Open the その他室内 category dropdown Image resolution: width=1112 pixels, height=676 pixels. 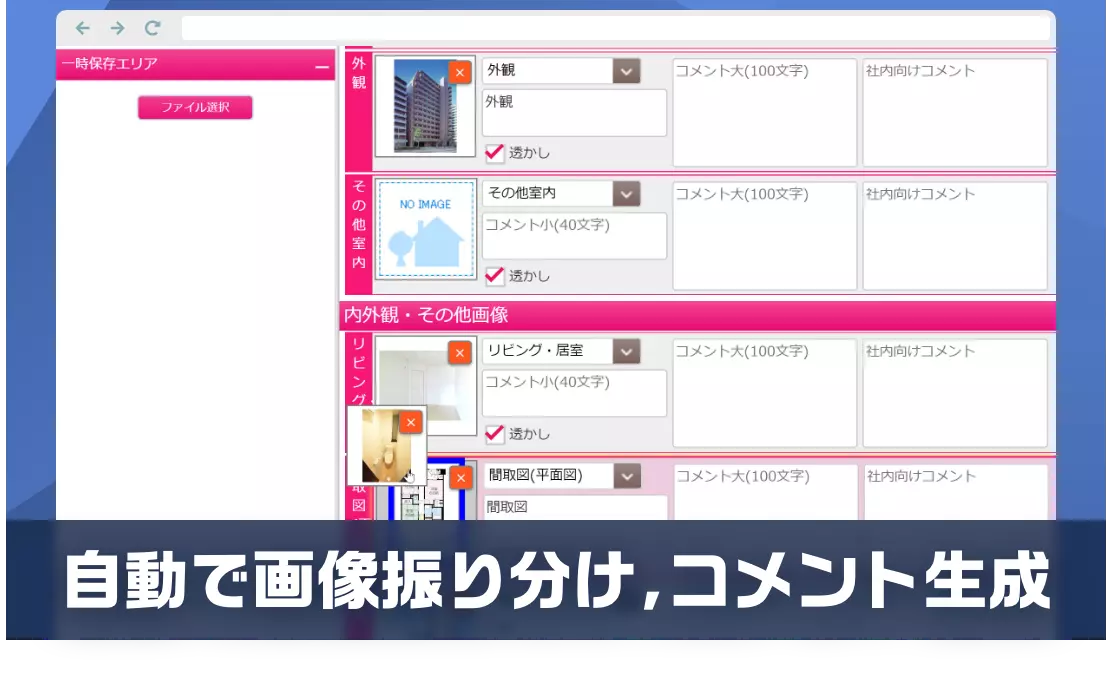(x=626, y=194)
